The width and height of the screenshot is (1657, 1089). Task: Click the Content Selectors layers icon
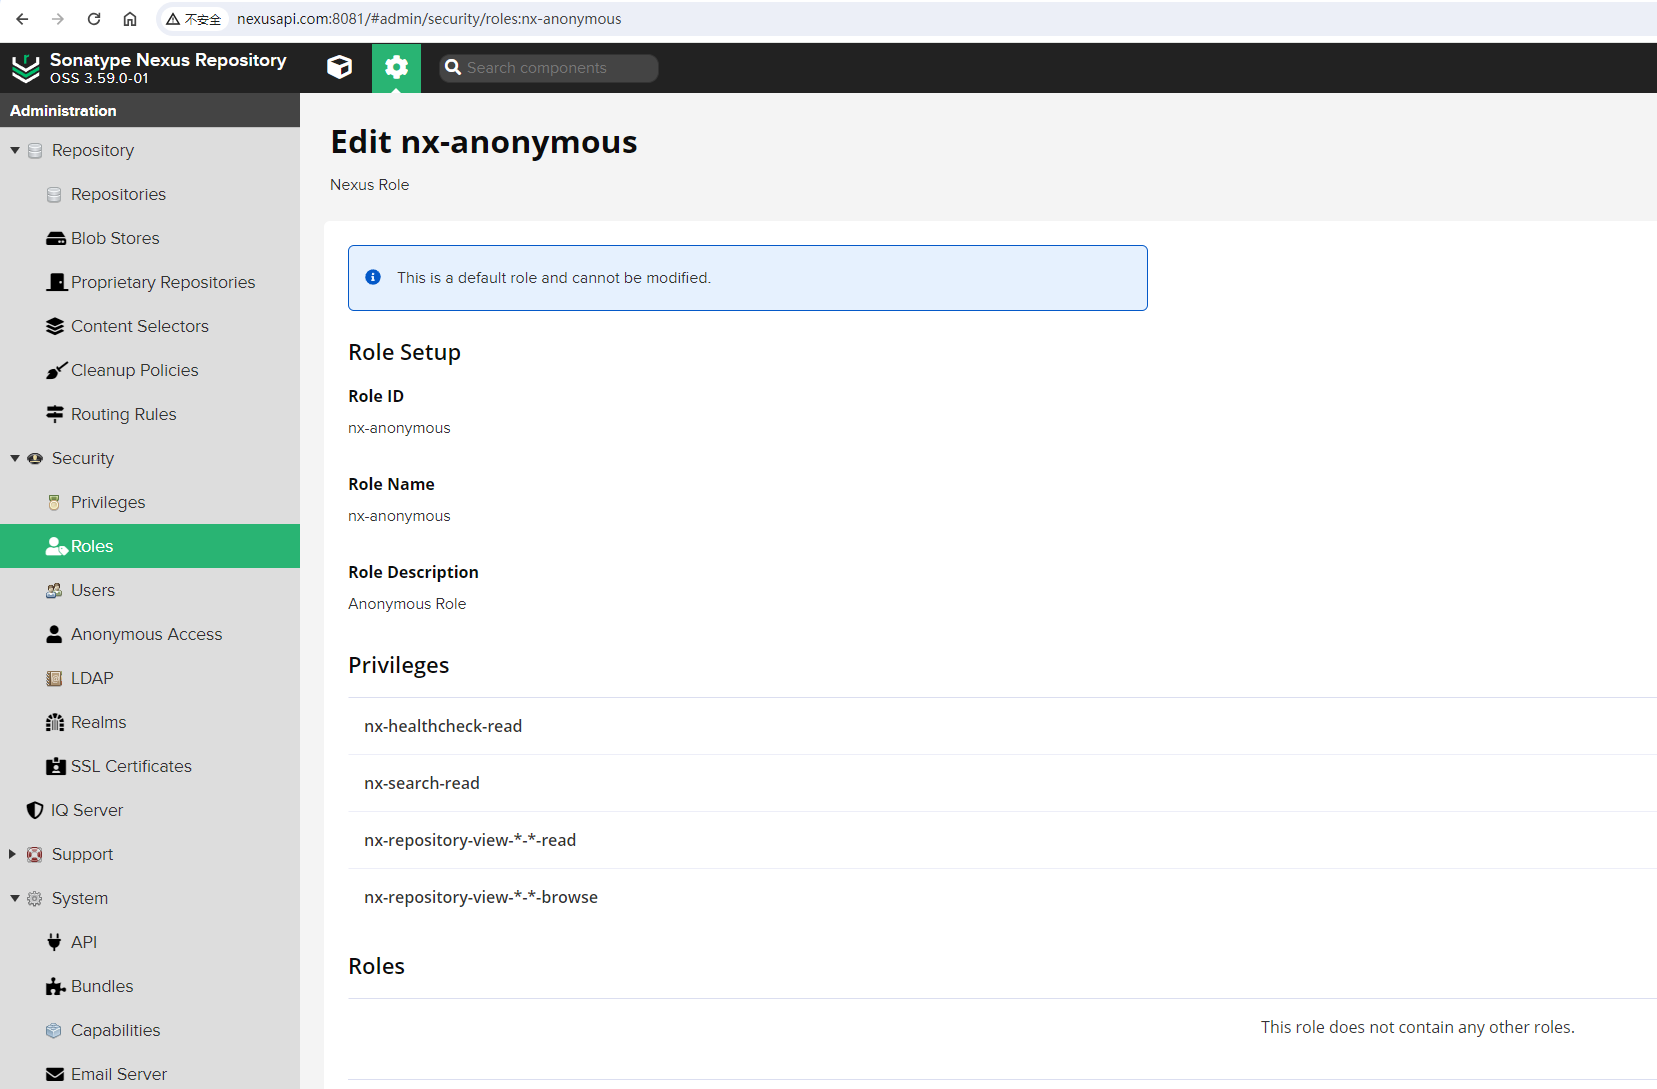pos(55,326)
